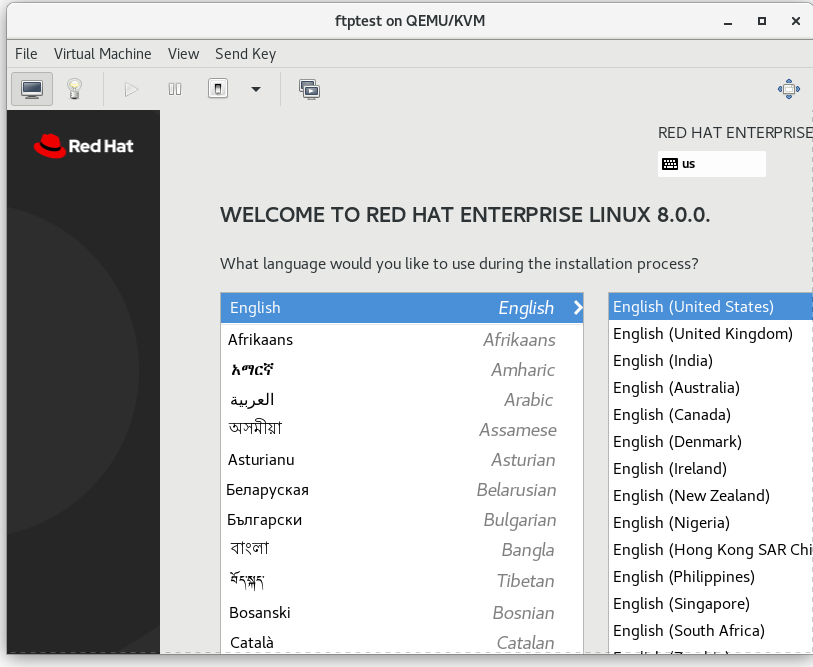The height and width of the screenshot is (667, 813).
Task: Click the Red Hat logo
Action: click(83, 146)
